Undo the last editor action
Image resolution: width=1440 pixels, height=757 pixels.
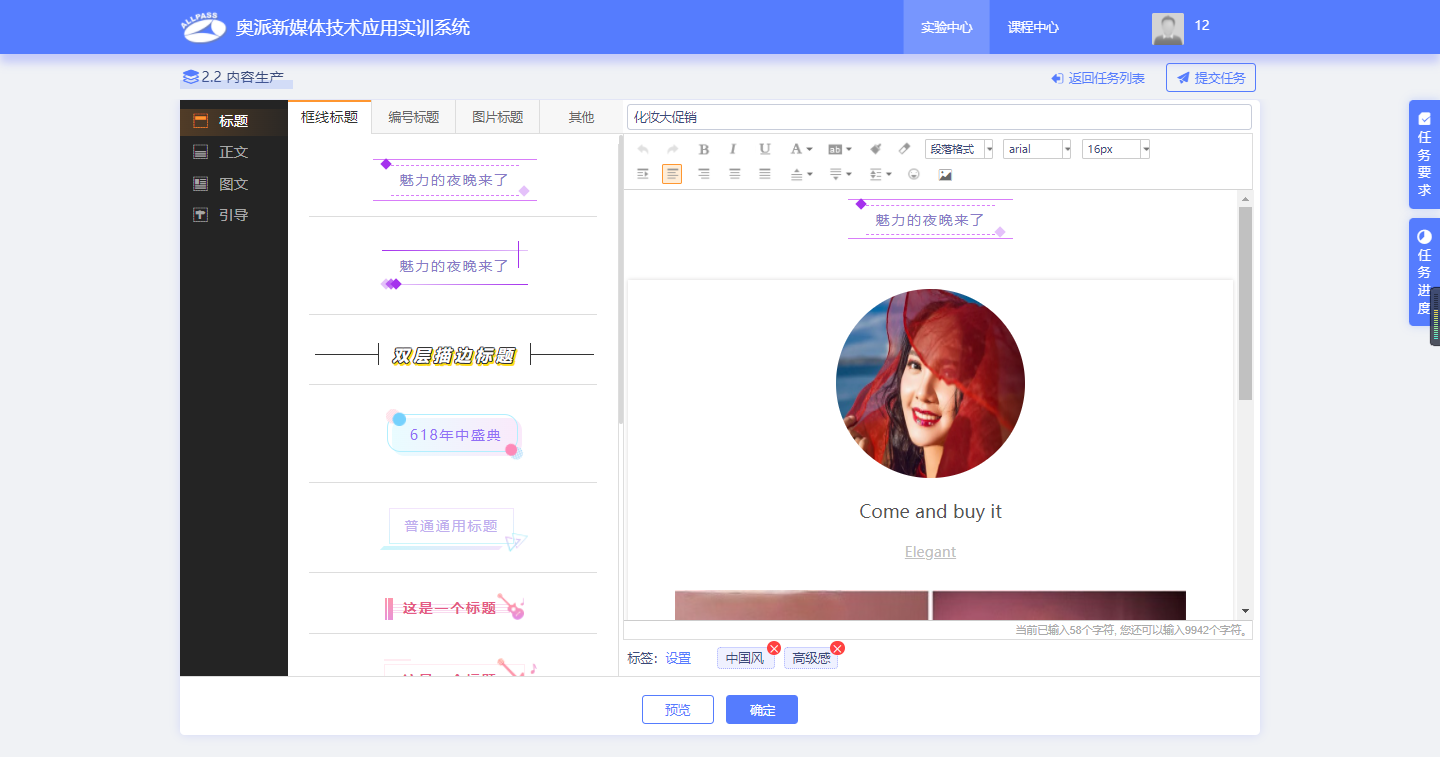click(x=643, y=149)
